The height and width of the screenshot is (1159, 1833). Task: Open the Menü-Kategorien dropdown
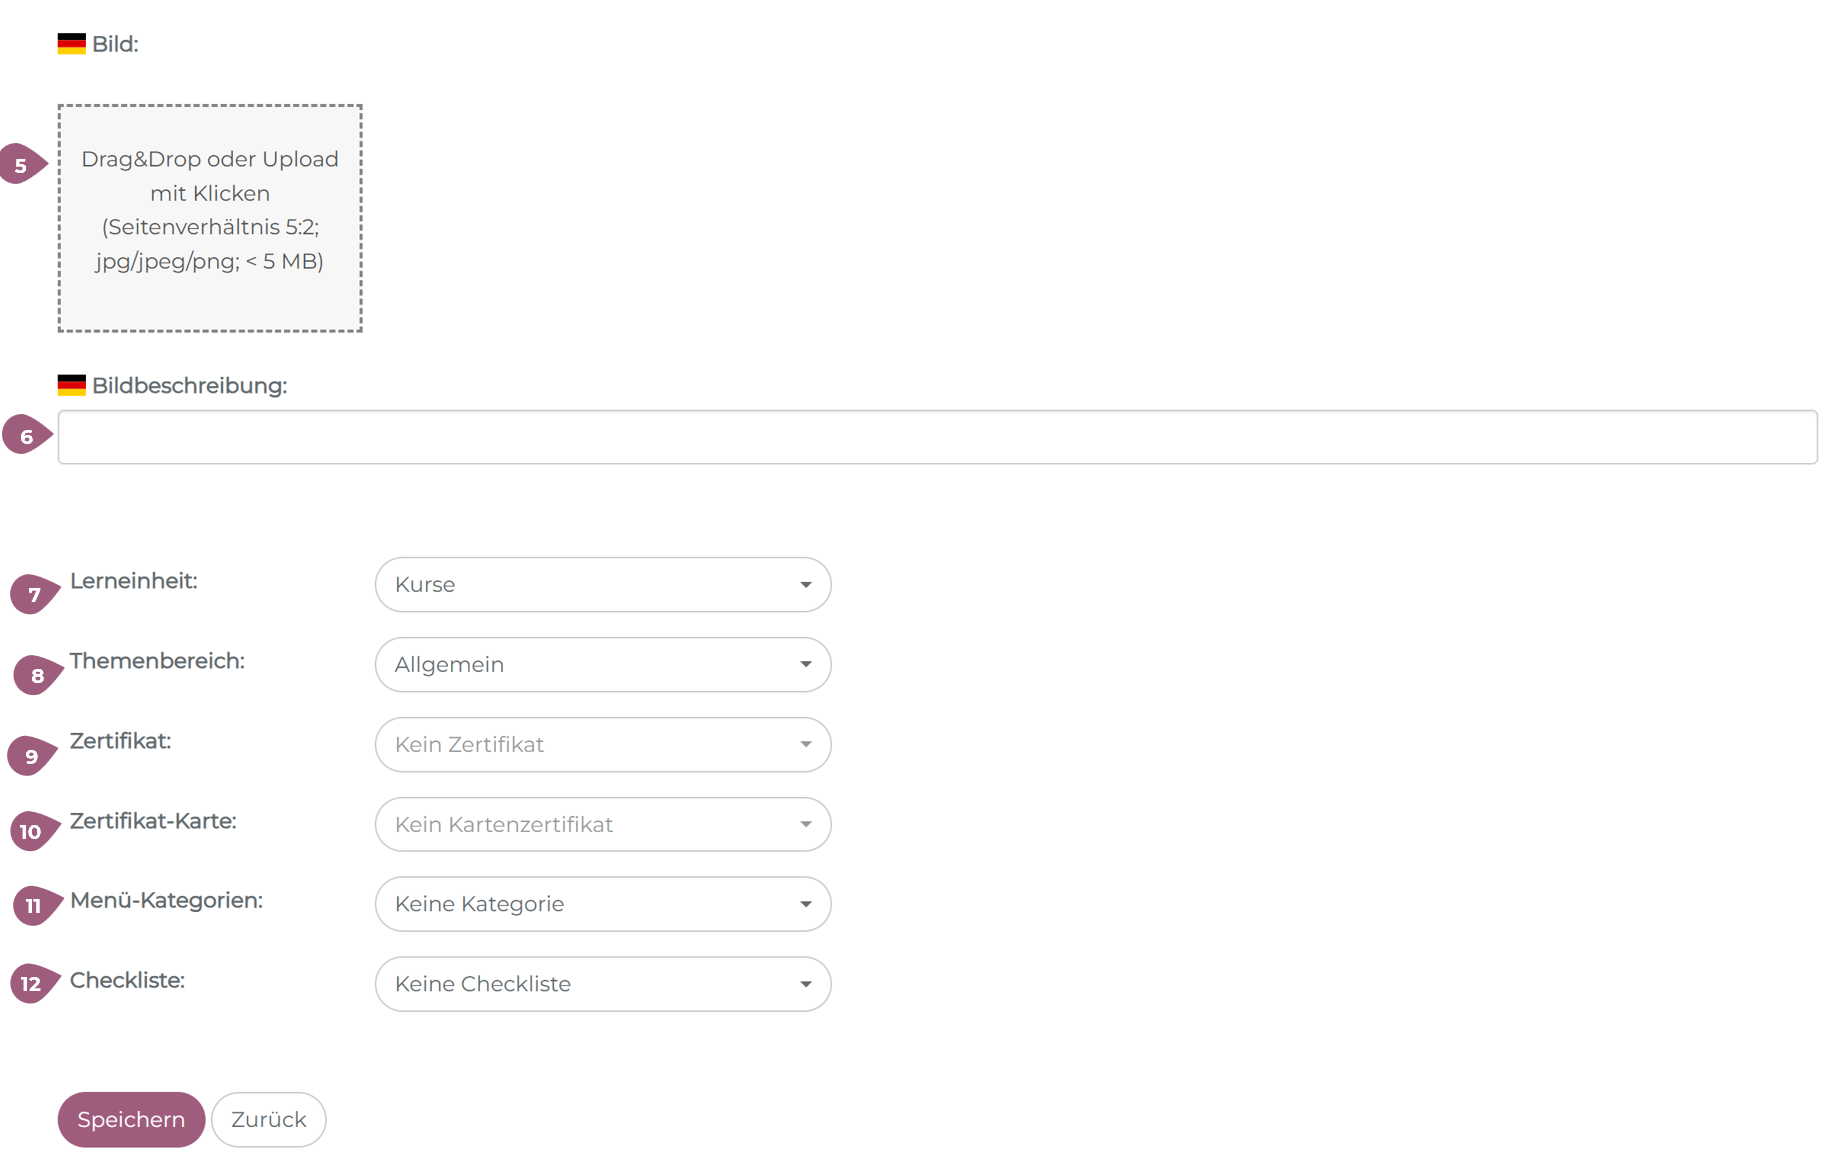tap(602, 904)
